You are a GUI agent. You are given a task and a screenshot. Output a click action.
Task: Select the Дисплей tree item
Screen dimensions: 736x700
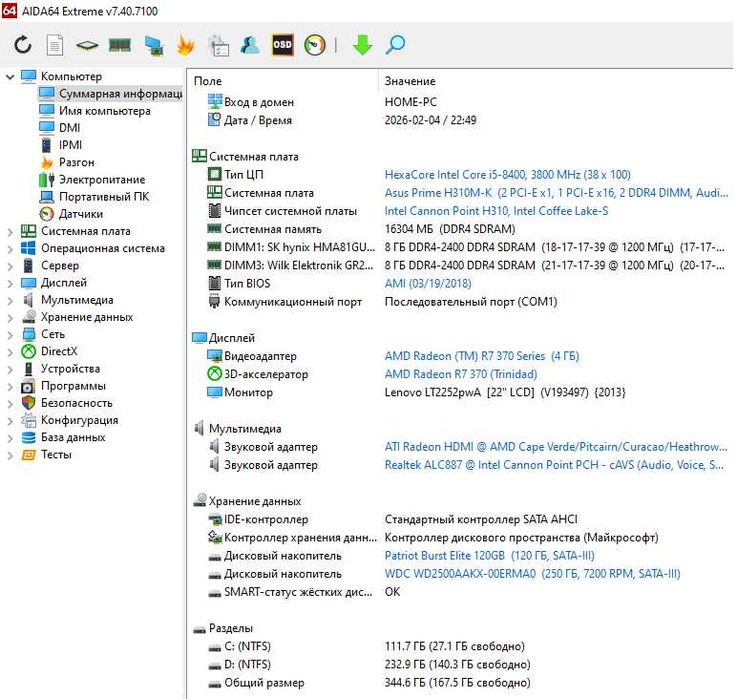click(54, 283)
